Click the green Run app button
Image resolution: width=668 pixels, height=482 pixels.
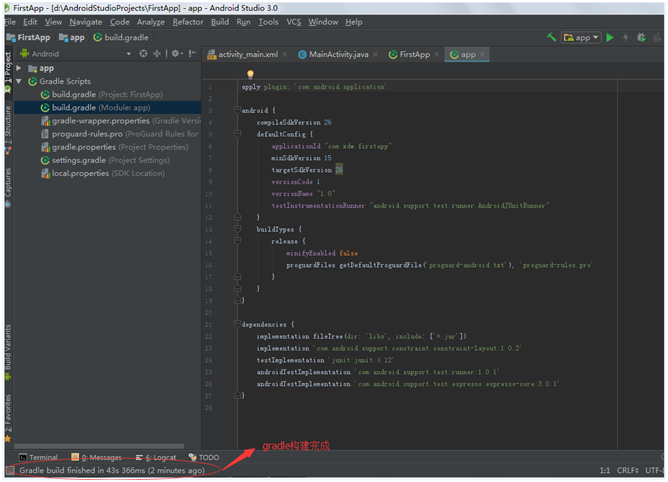coord(610,37)
